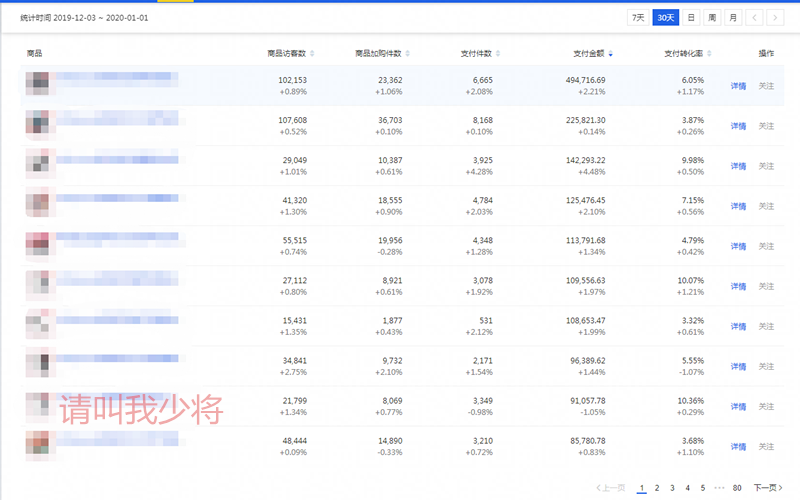The height and width of the screenshot is (500, 800).
Task: Open 详情 for the last product row
Action: tap(738, 446)
